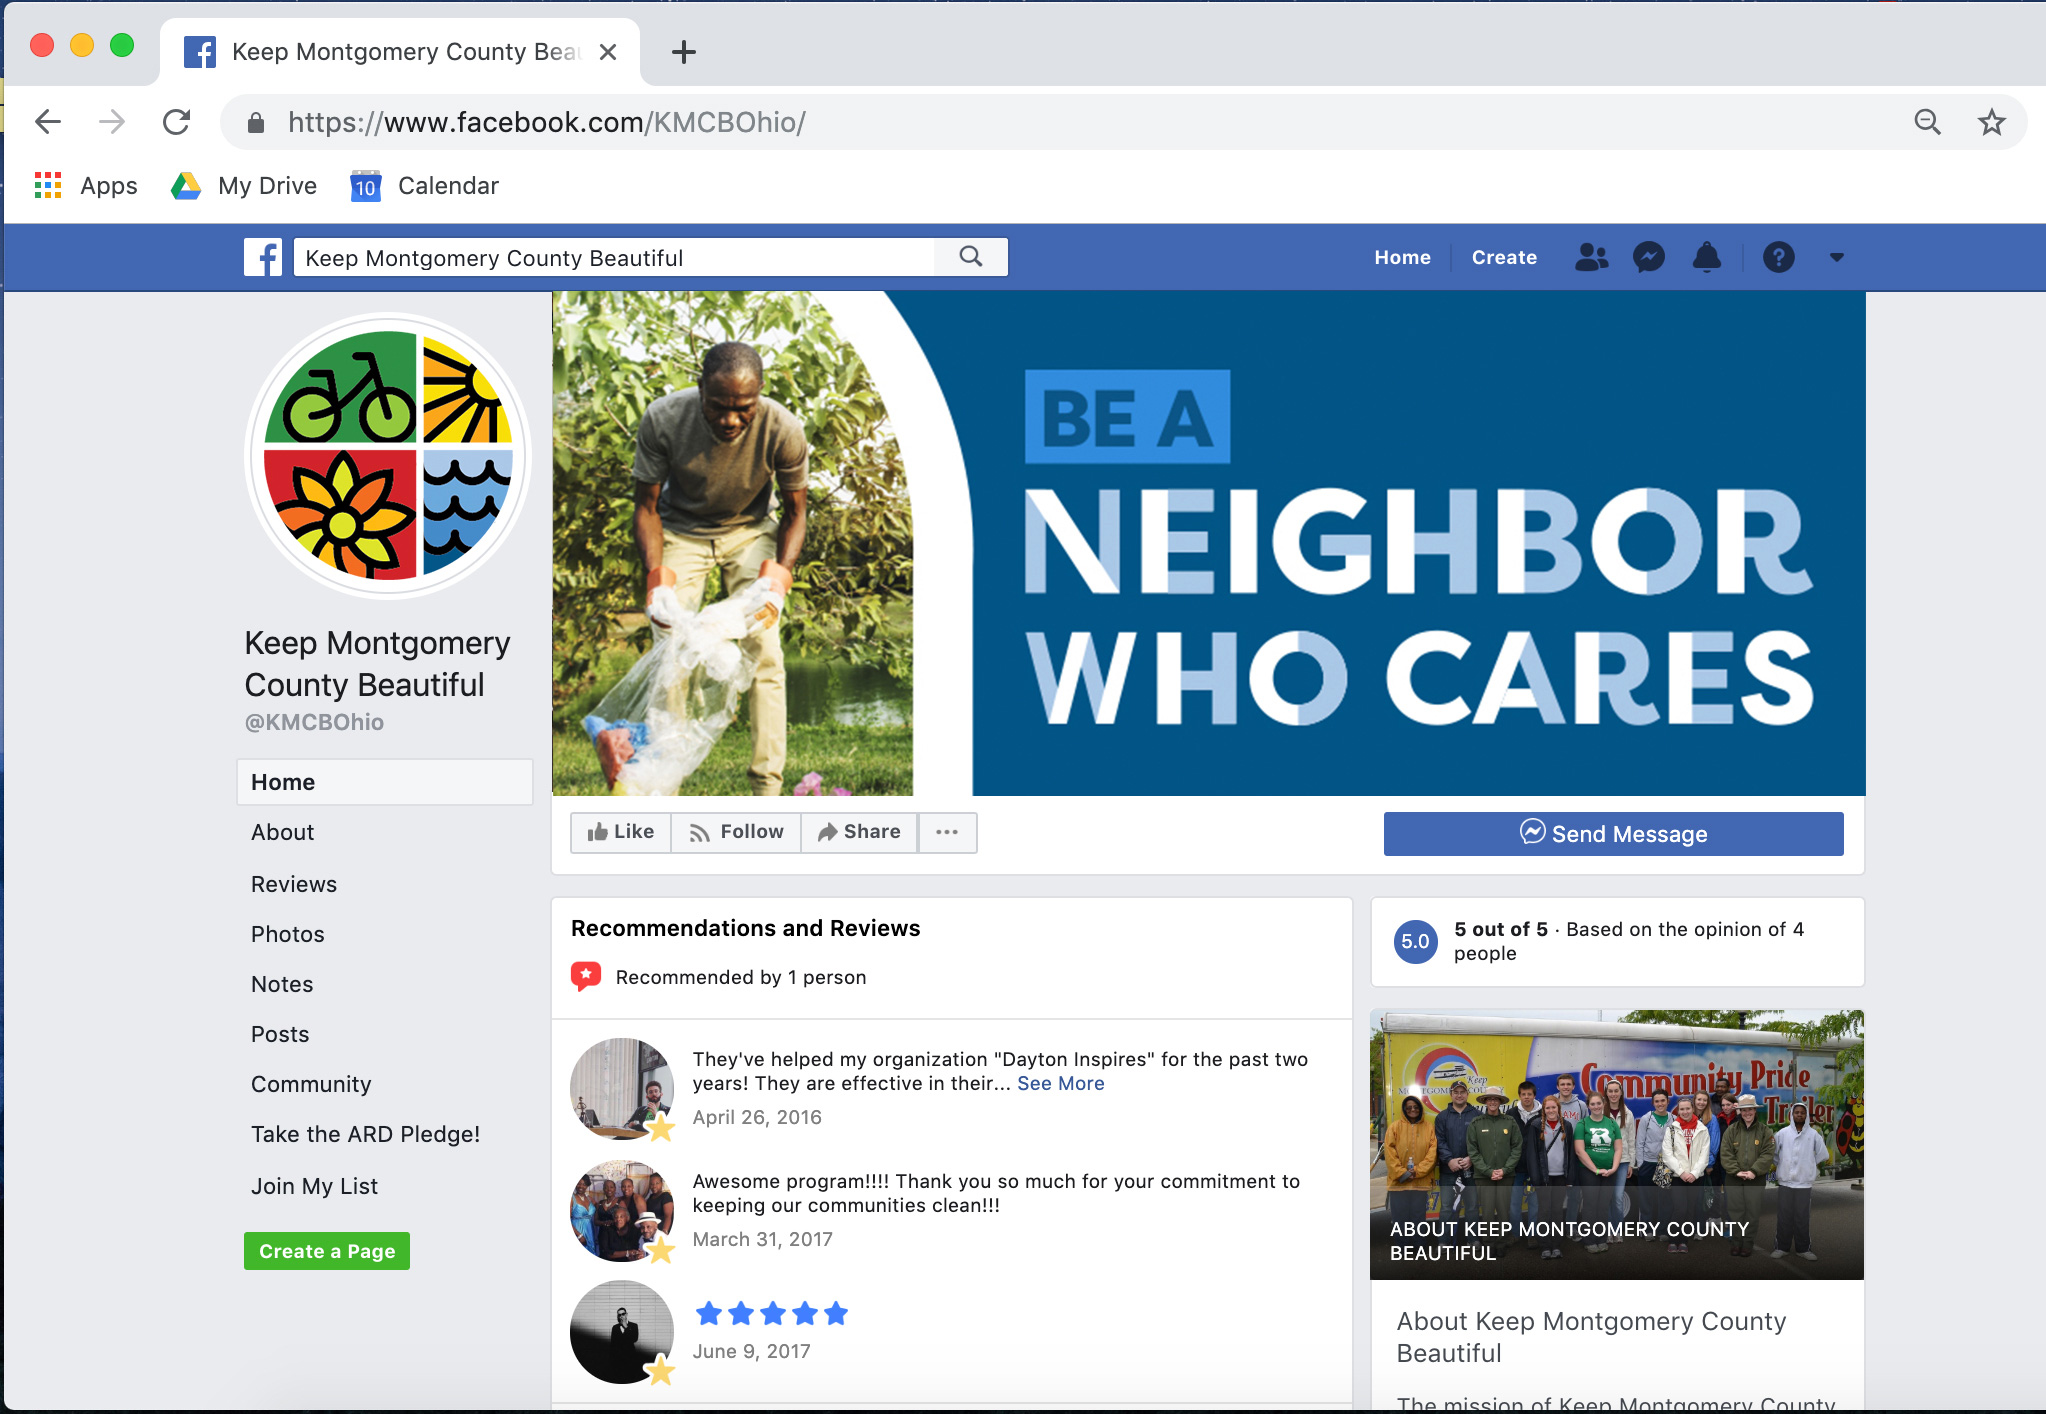
Task: Open the Notifications bell icon
Action: (x=1707, y=257)
